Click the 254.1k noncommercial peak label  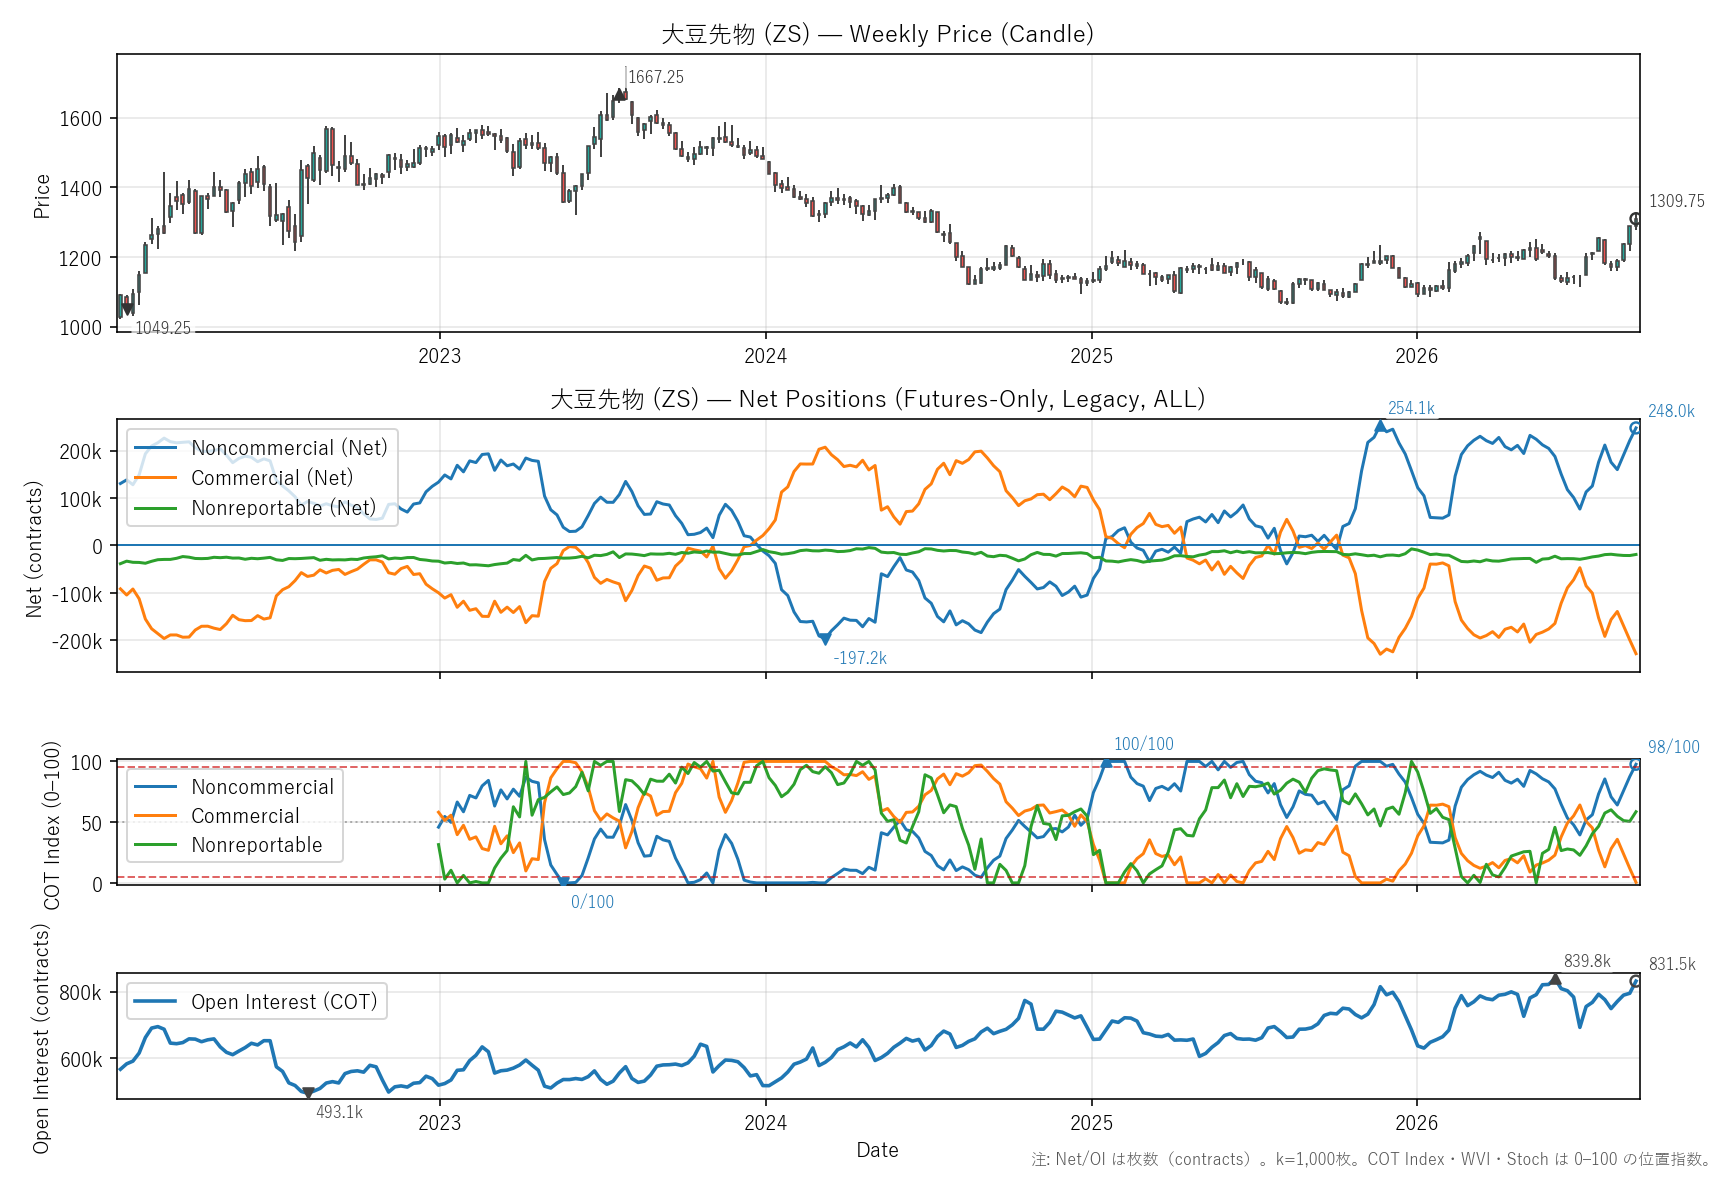point(1411,408)
